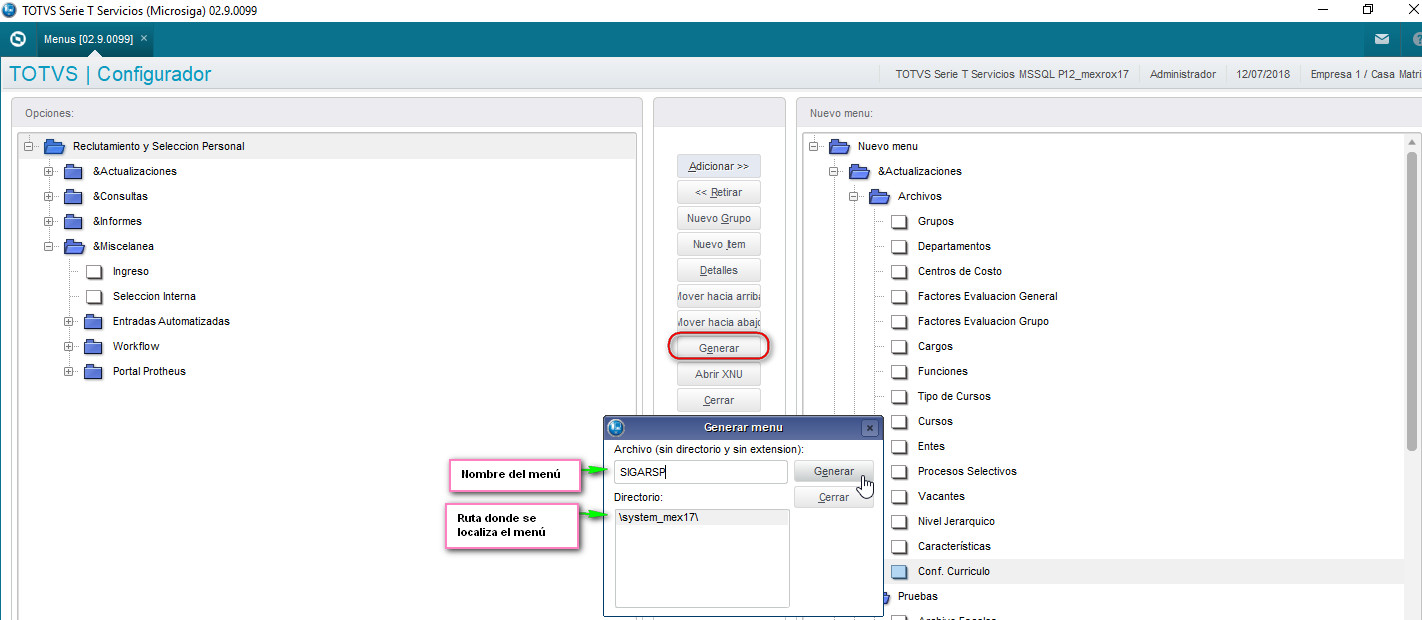Click the Portal Protheus folder icon
The height and width of the screenshot is (620, 1422).
click(x=95, y=371)
